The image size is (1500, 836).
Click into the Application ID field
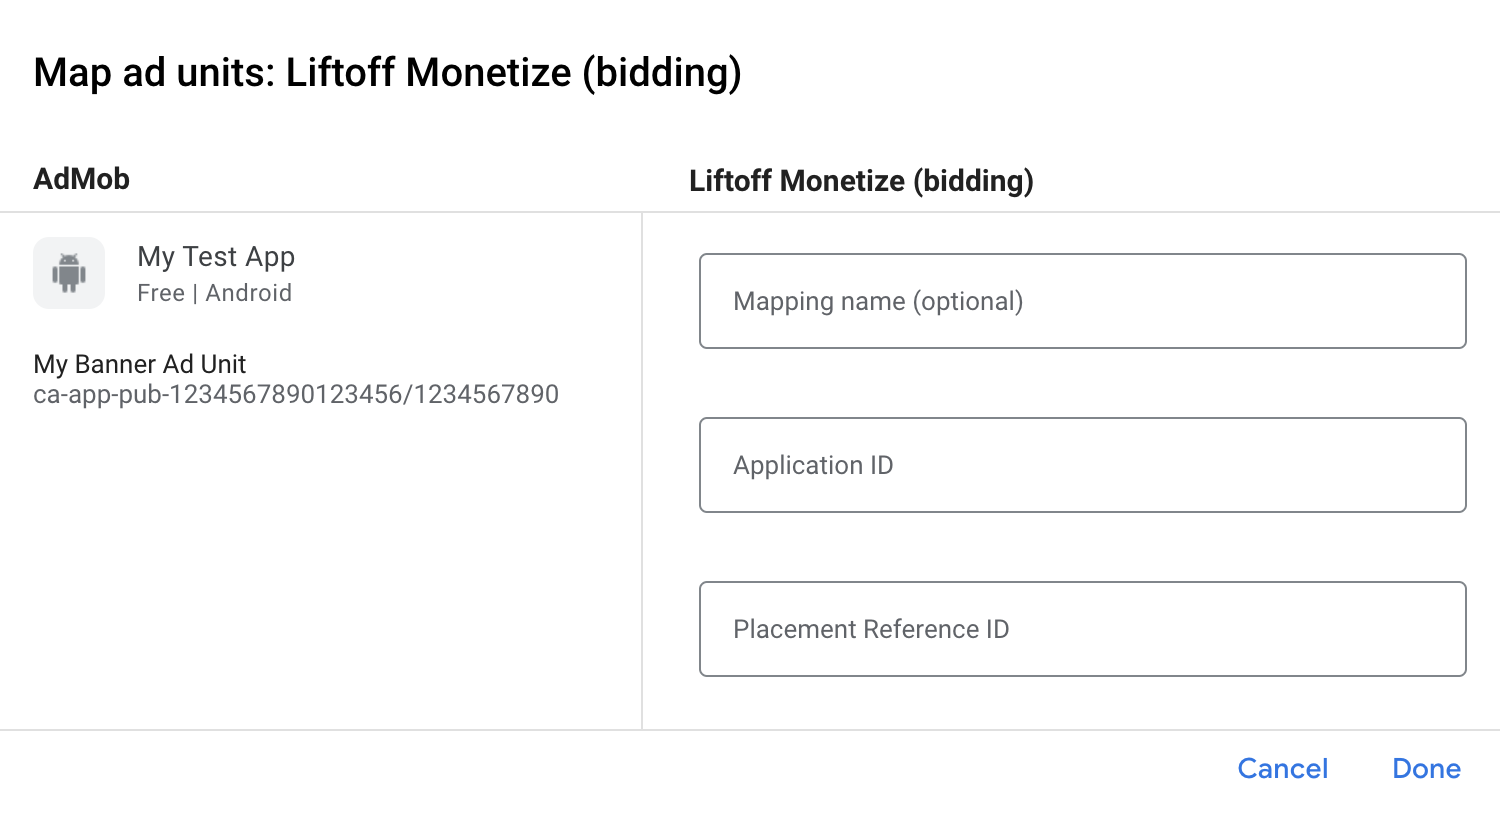[1082, 465]
